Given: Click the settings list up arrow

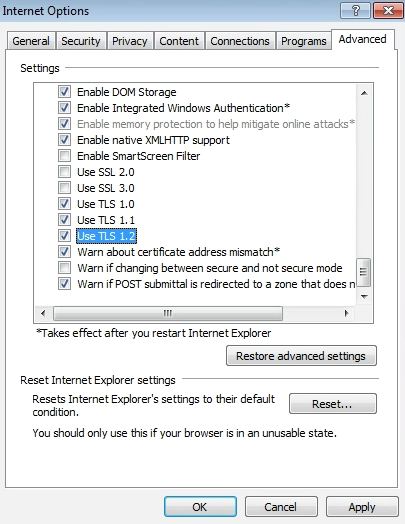Looking at the screenshot, I should 364,93.
